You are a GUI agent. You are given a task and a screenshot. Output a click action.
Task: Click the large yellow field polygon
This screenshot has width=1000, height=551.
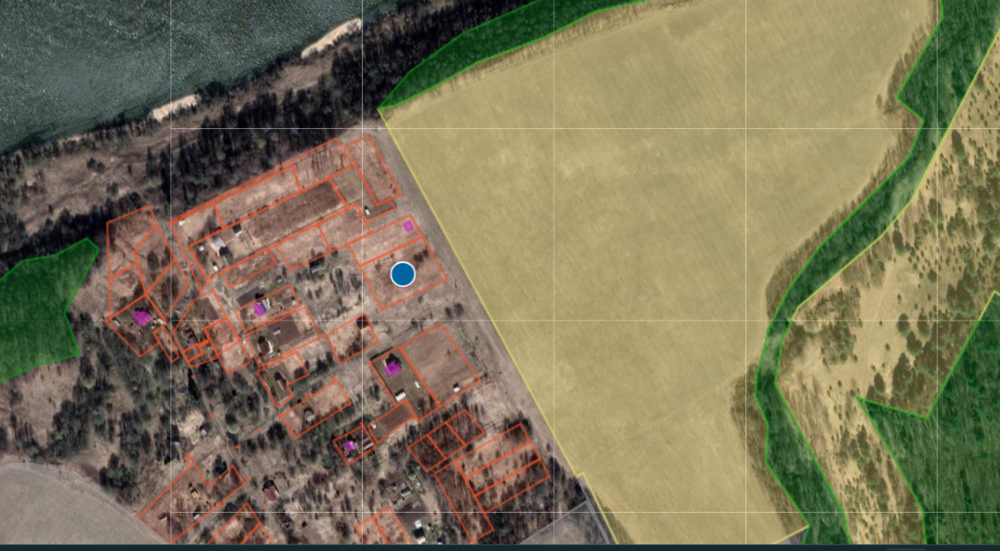620,250
